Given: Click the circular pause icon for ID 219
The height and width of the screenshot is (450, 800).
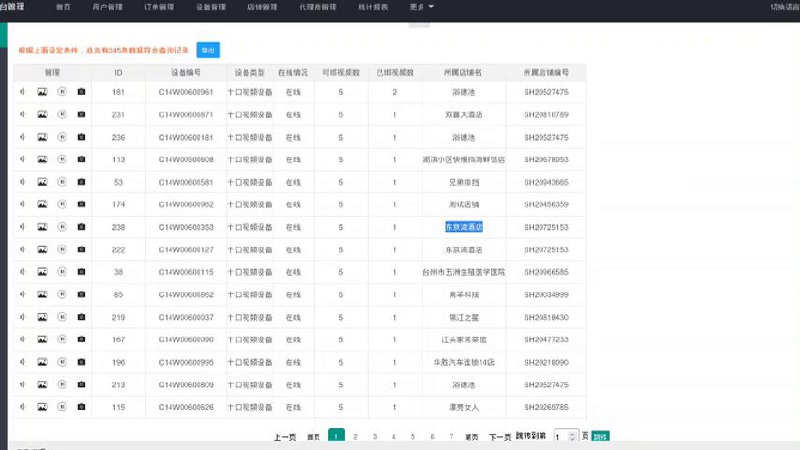Looking at the screenshot, I should click(62, 317).
